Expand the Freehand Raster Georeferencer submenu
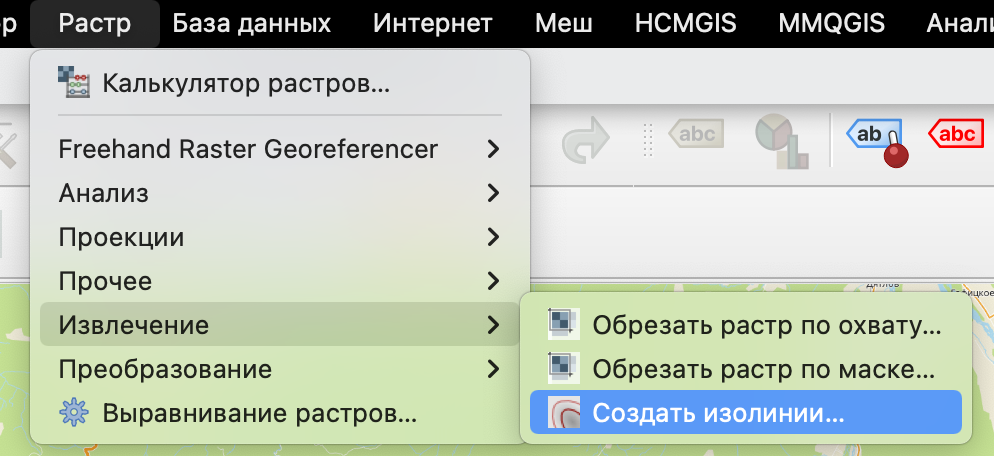Screen dimensions: 994x456 (x=492, y=150)
